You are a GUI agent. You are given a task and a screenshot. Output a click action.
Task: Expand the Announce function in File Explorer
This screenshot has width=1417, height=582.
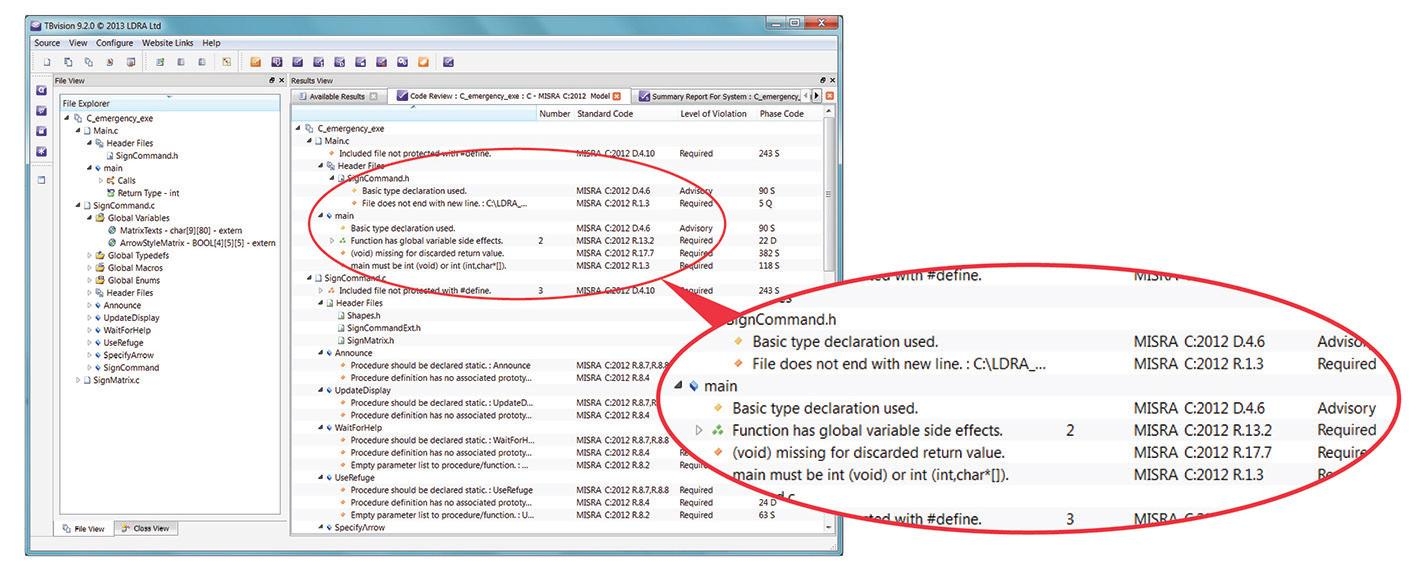pos(89,305)
